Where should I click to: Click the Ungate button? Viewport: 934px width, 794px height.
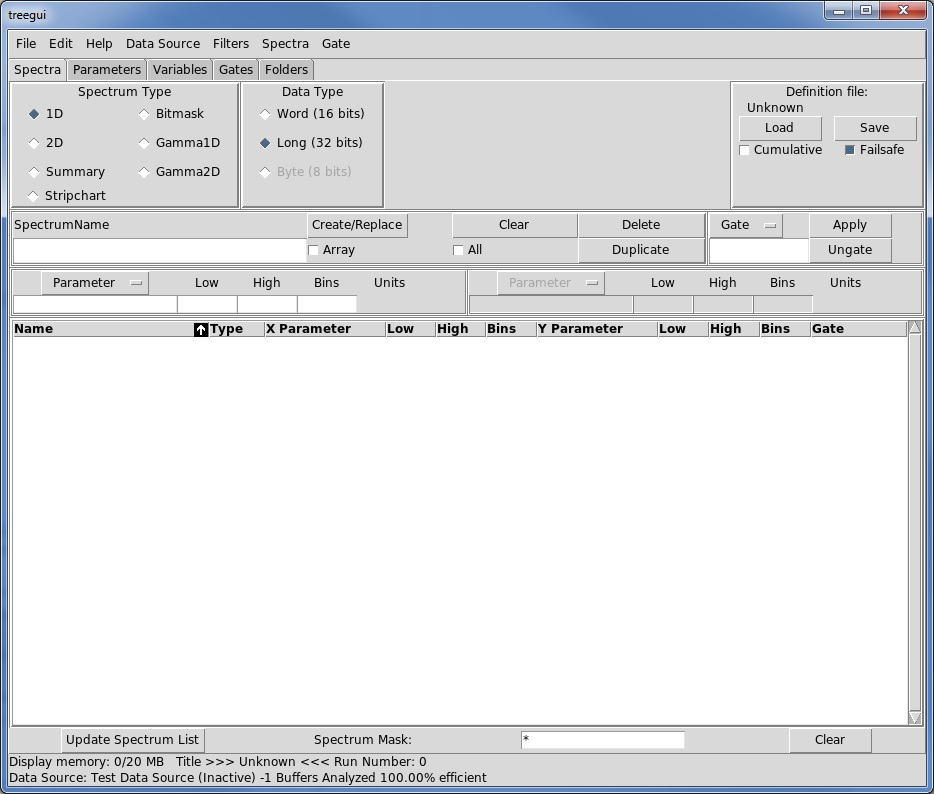click(850, 250)
